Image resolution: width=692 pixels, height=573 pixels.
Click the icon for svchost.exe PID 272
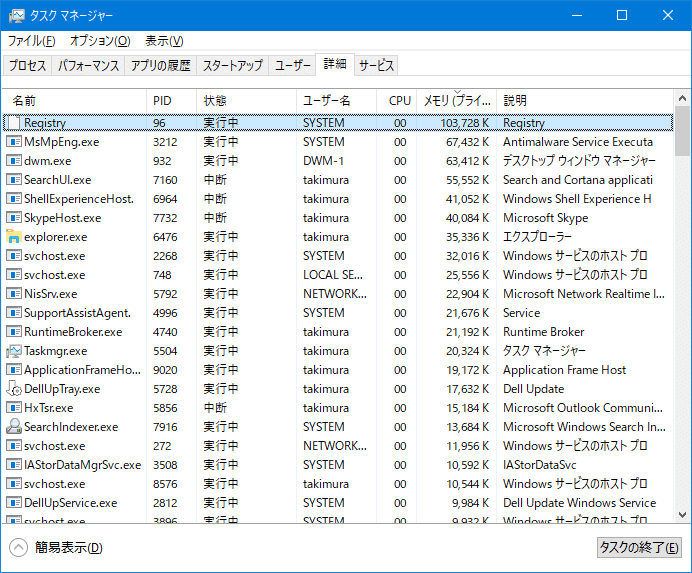(x=14, y=445)
